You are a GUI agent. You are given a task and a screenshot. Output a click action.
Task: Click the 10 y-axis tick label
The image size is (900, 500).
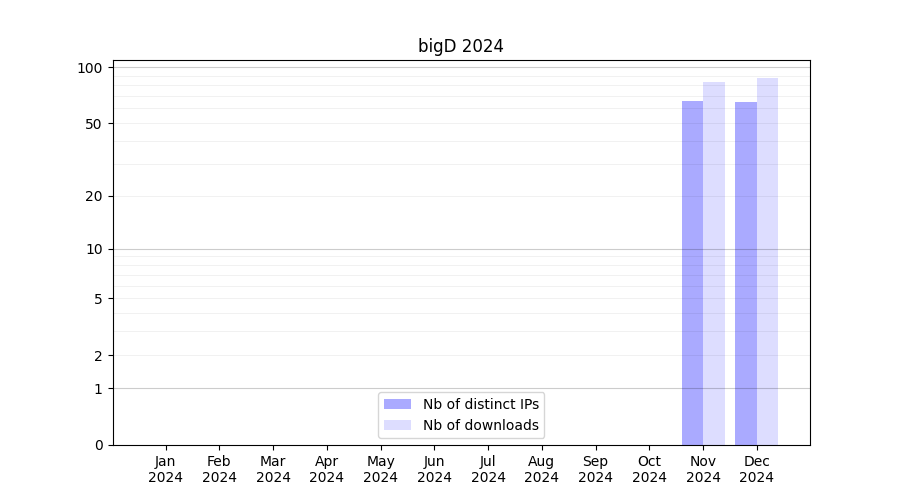[94, 249]
